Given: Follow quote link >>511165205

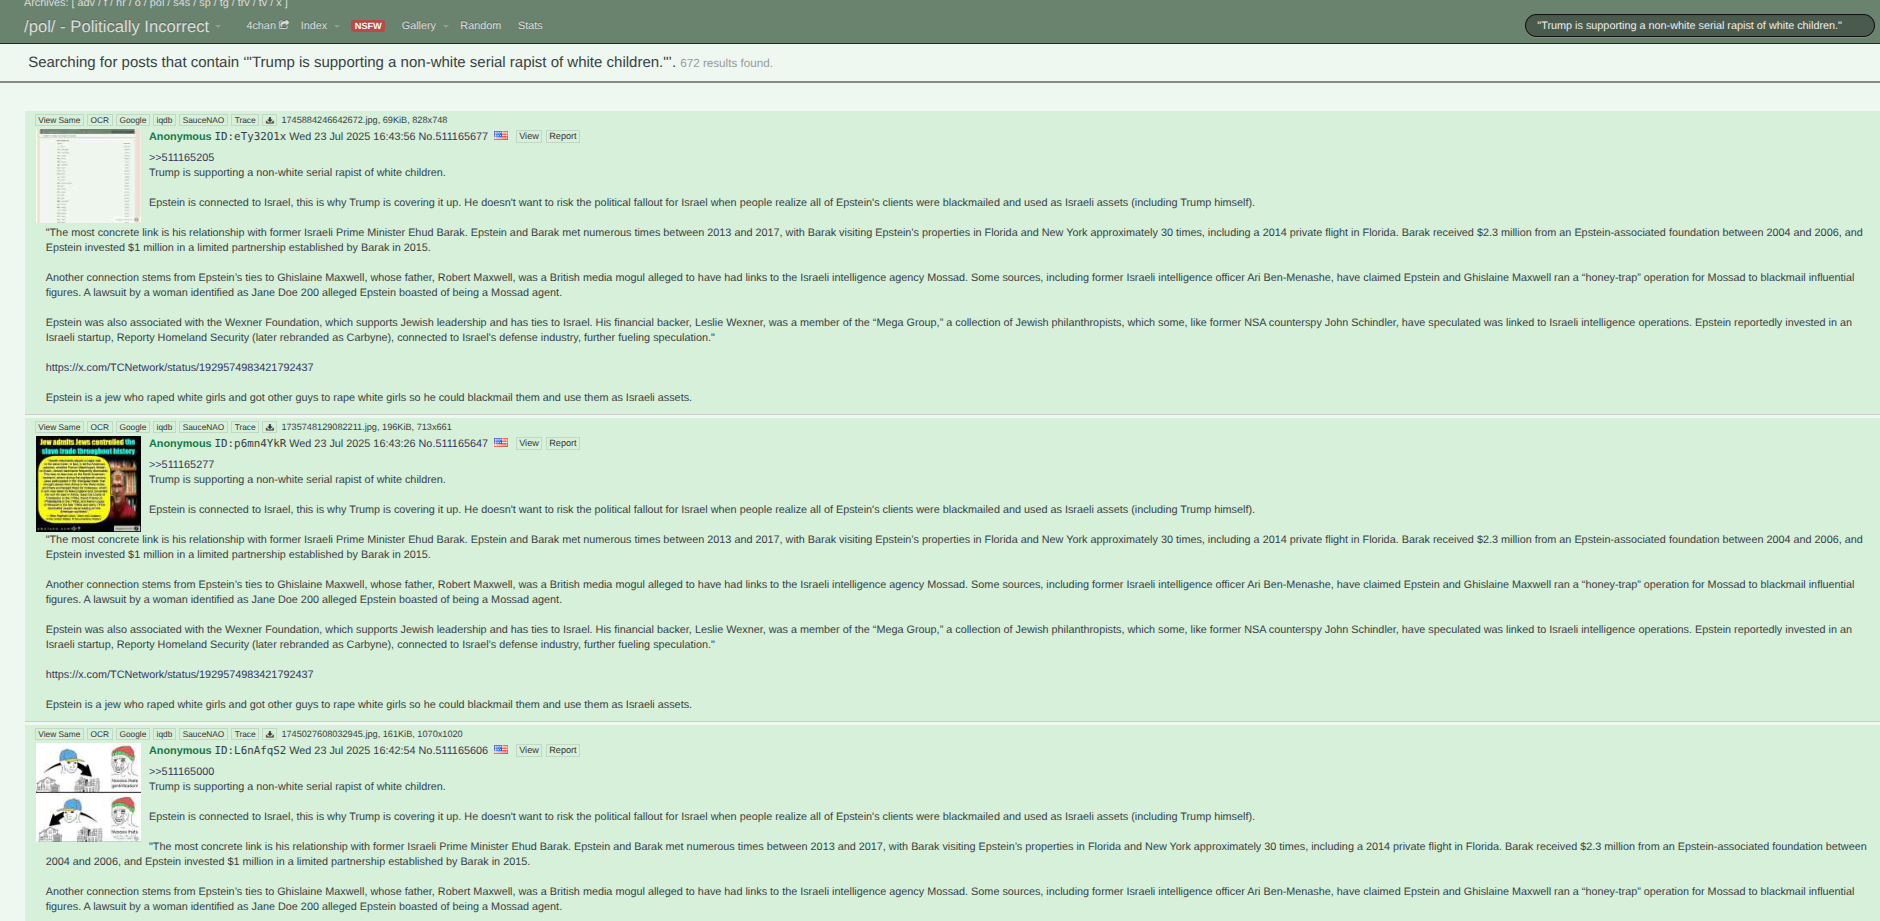Looking at the screenshot, I should 181,157.
